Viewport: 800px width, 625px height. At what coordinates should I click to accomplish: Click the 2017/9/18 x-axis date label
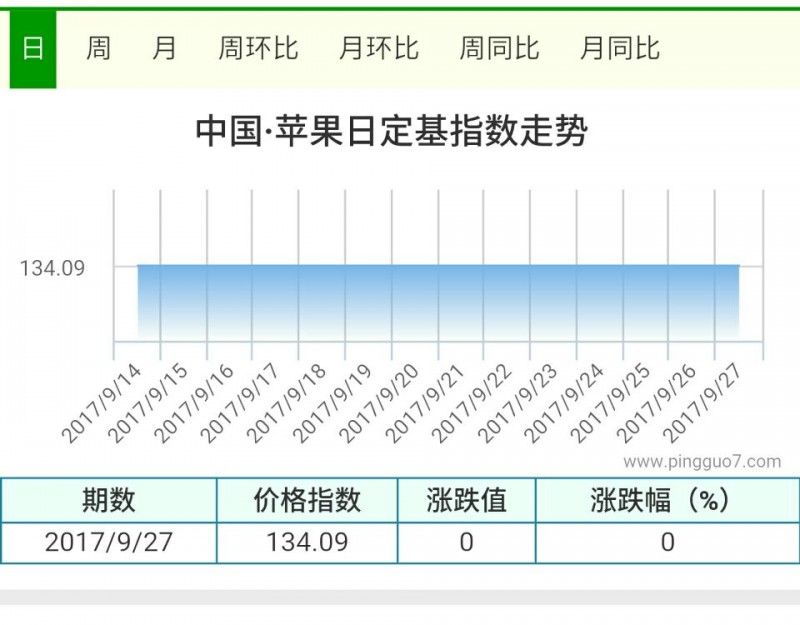286,403
